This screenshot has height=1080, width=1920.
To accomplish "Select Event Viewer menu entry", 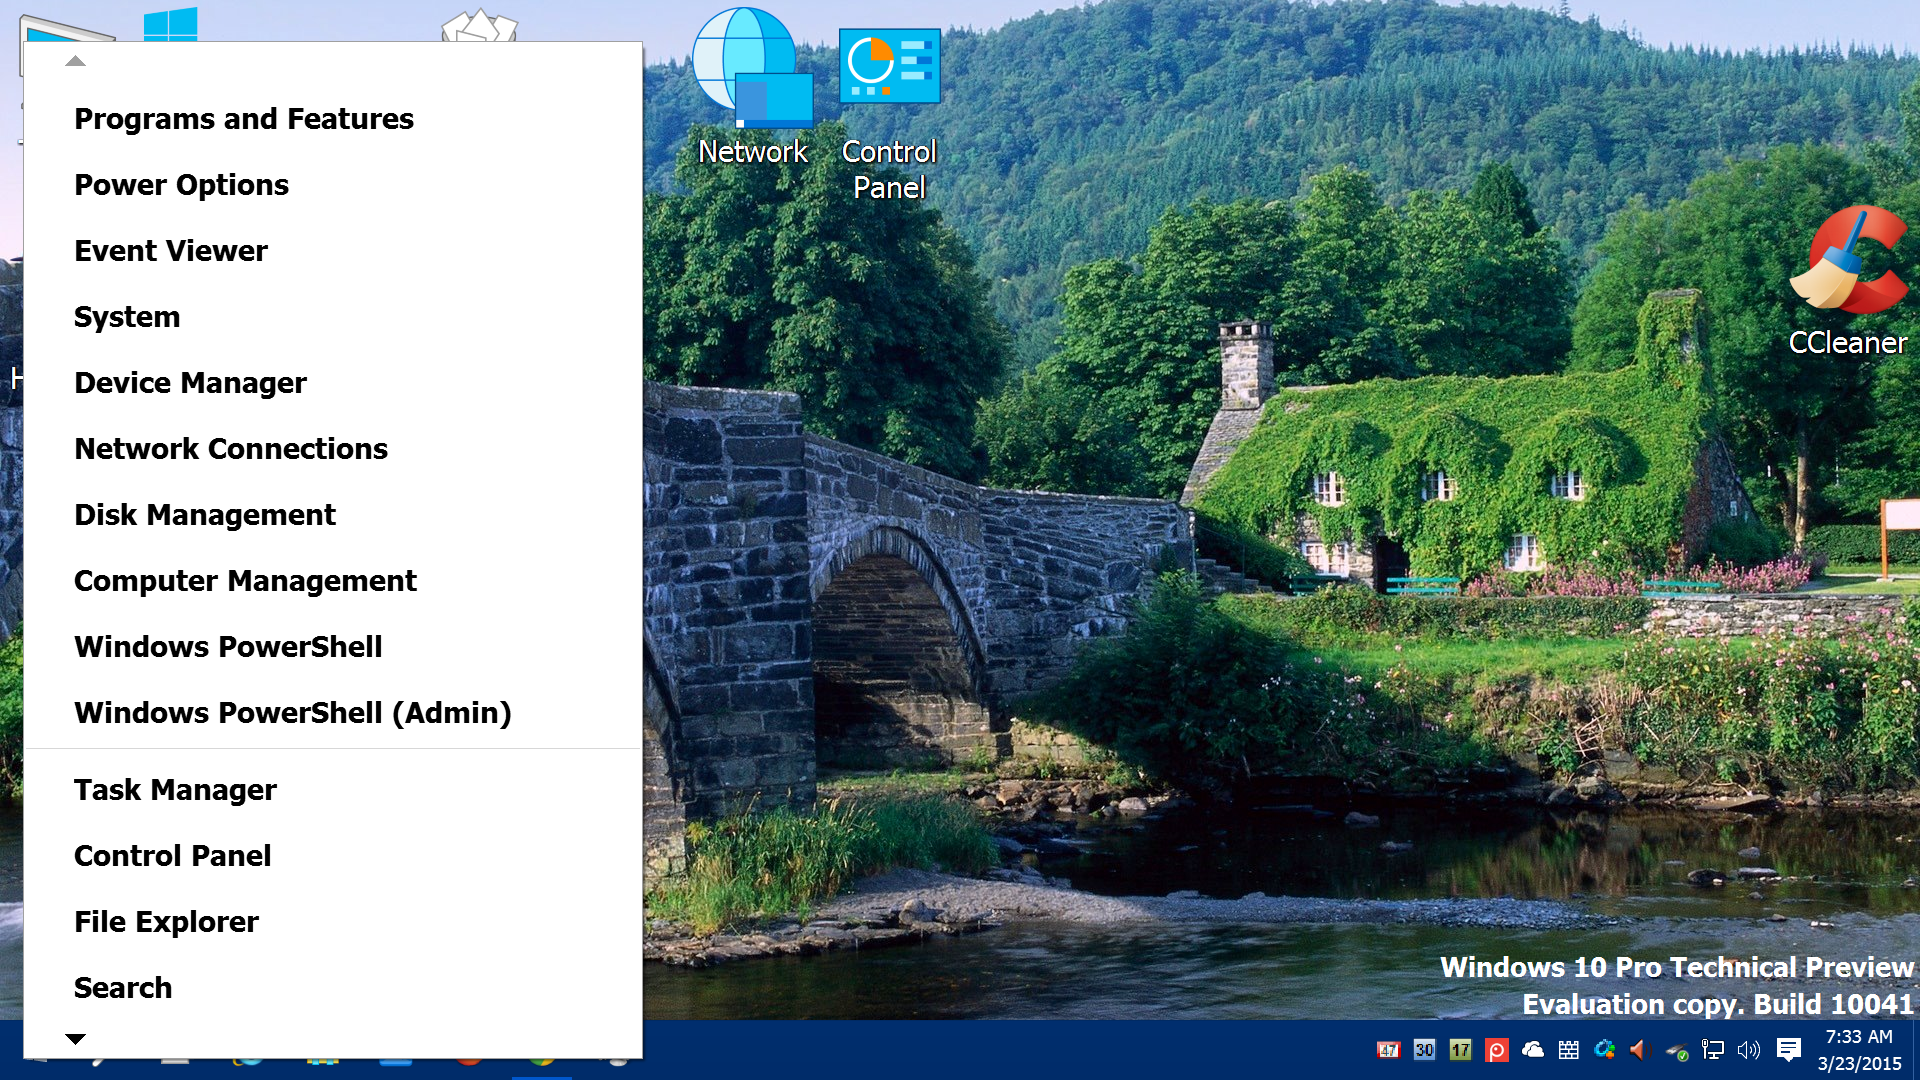I will pos(170,251).
